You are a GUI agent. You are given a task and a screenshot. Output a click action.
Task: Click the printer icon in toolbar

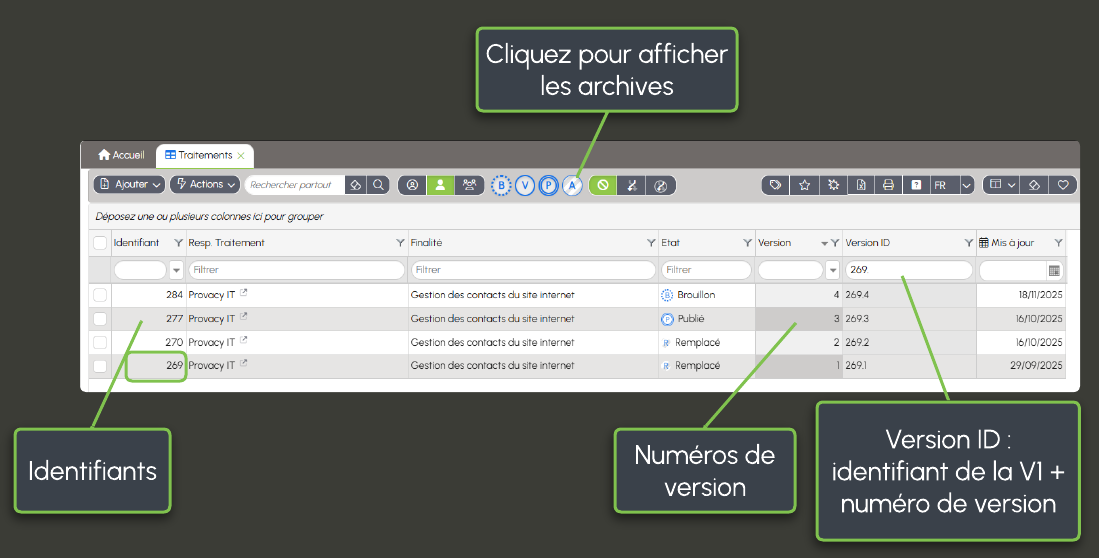tap(887, 185)
